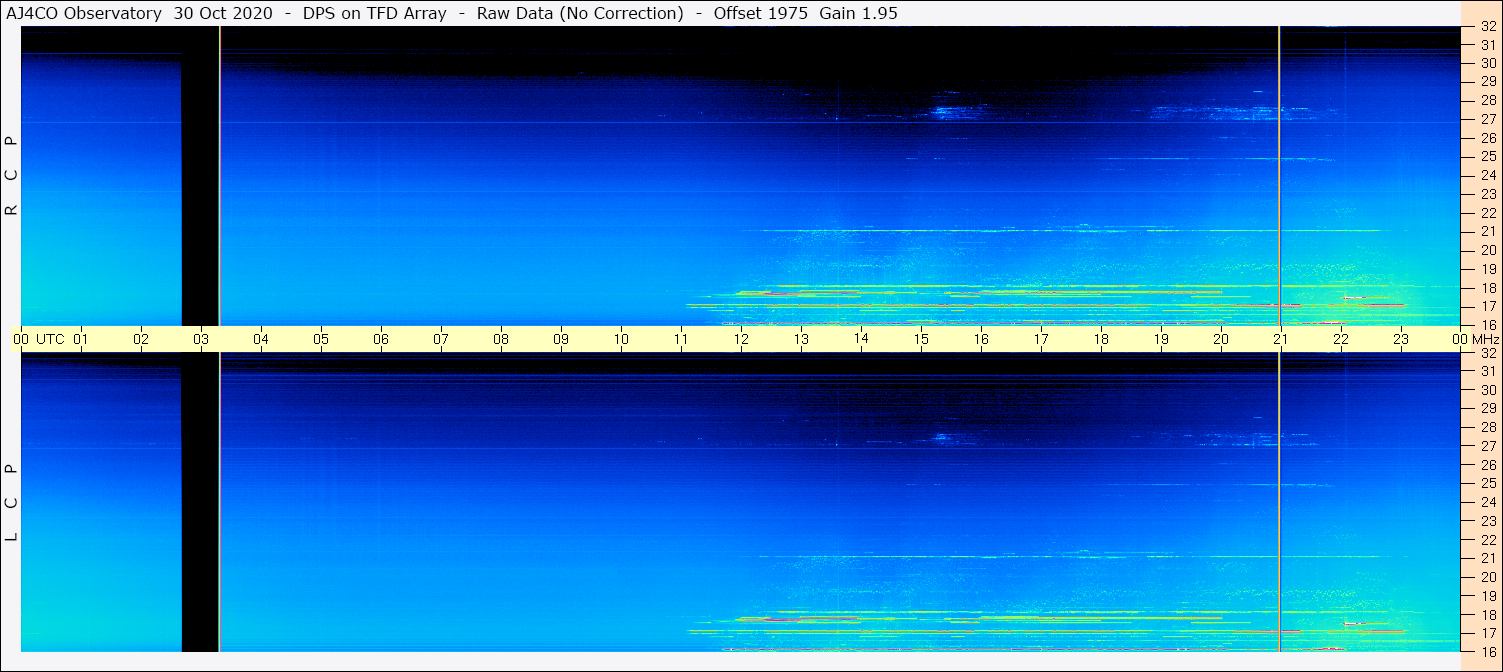Image resolution: width=1503 pixels, height=672 pixels.
Task: Click the 21 MHz tick on LCP scale
Action: click(1487, 558)
